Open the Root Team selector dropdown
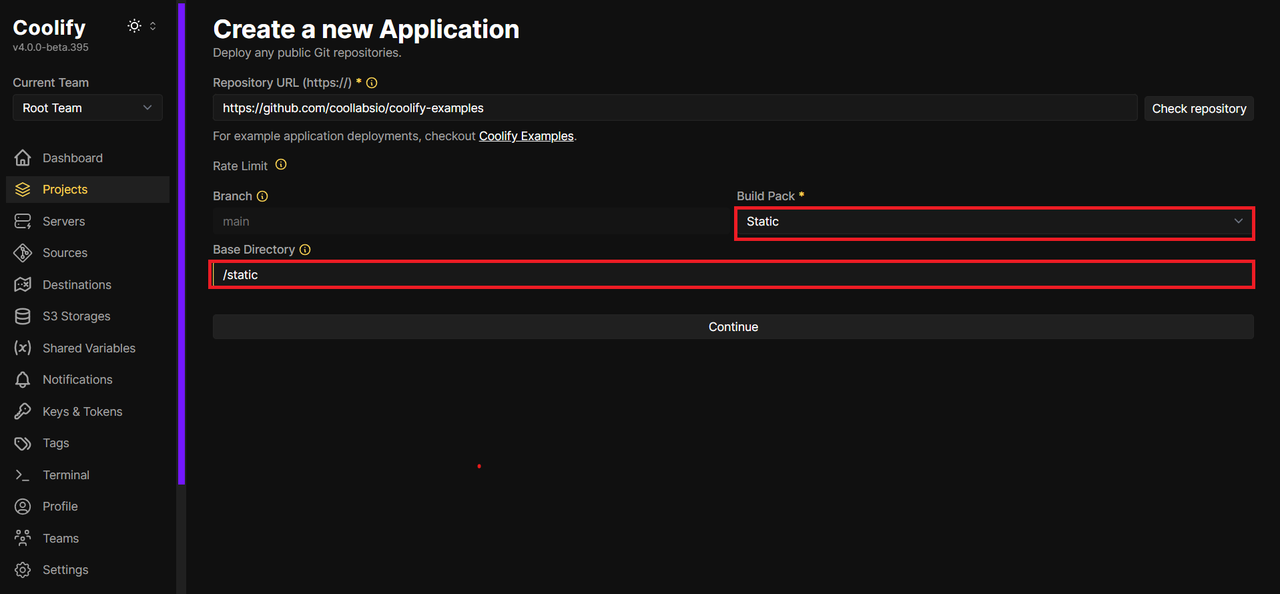 point(88,108)
